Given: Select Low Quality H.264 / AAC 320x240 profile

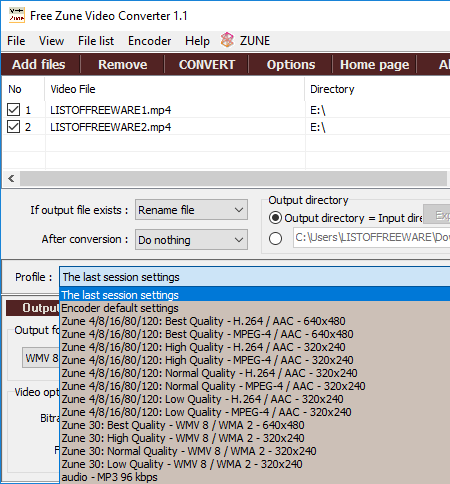Looking at the screenshot, I should [x=255, y=399].
